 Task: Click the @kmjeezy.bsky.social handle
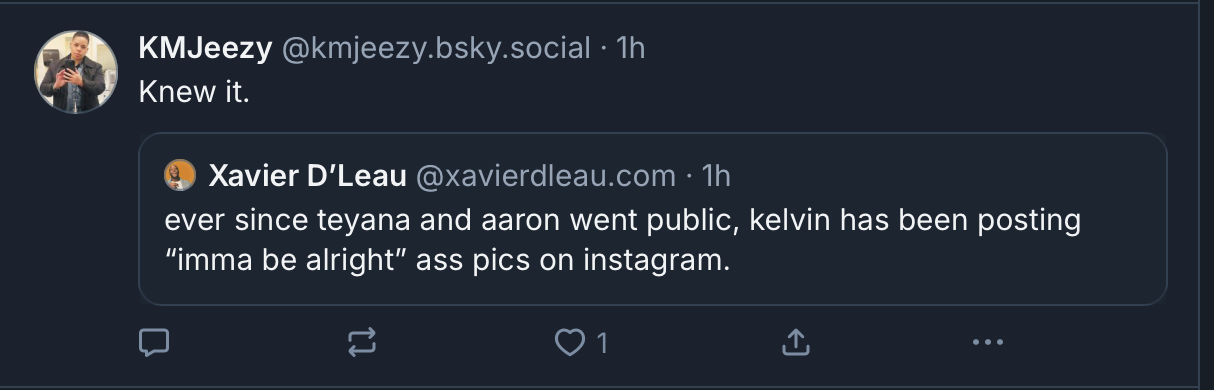(x=436, y=48)
